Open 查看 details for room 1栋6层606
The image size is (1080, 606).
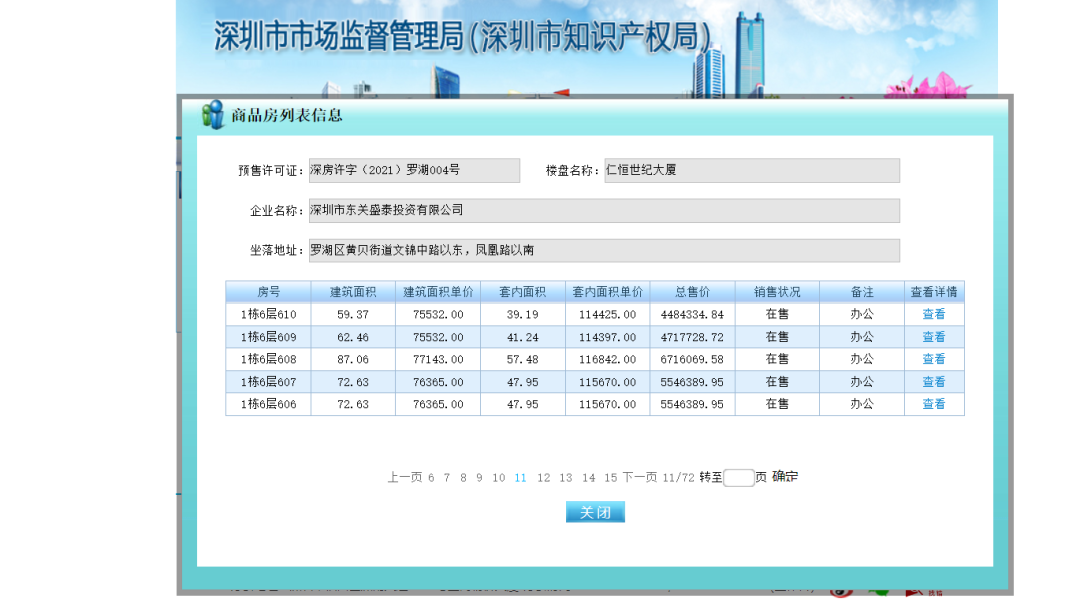[933, 404]
